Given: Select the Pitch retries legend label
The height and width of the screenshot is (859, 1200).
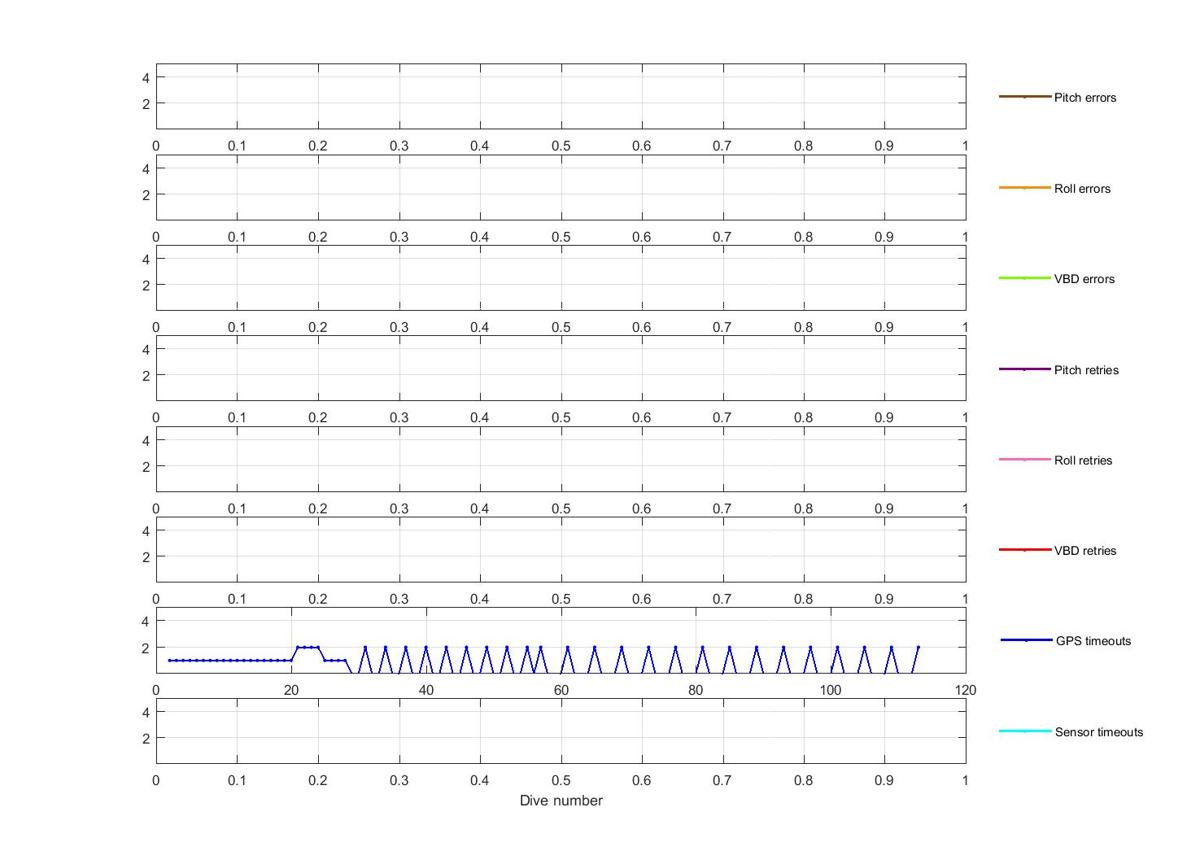Looking at the screenshot, I should (x=1086, y=370).
